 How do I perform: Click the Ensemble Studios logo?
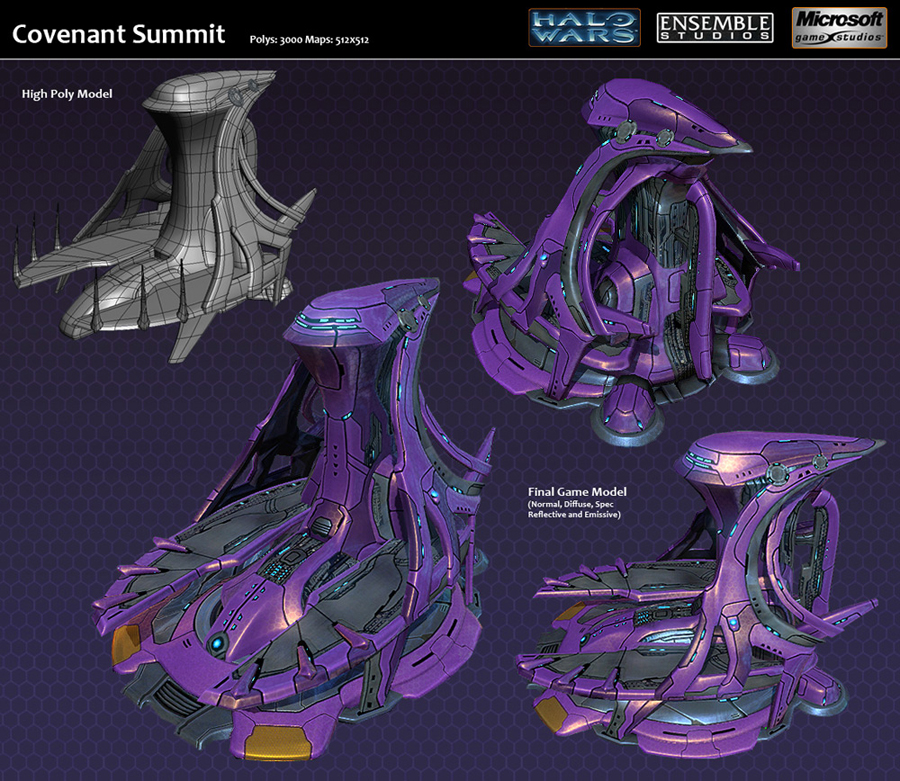point(715,28)
